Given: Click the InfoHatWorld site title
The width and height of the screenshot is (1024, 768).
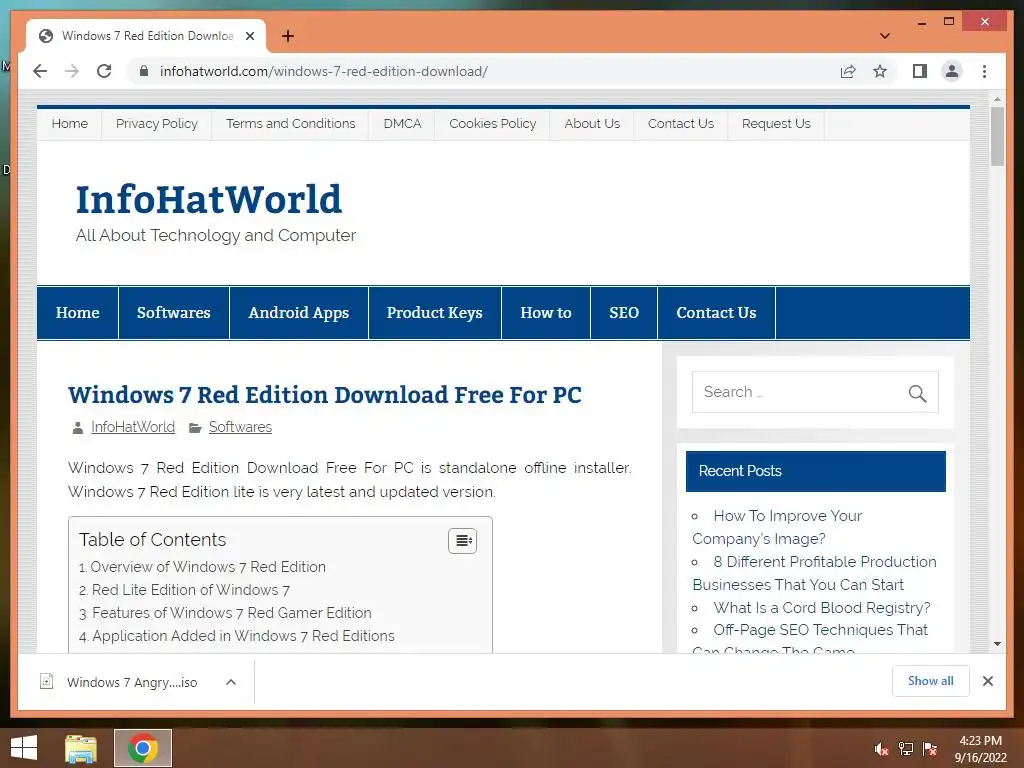Looking at the screenshot, I should (x=209, y=199).
